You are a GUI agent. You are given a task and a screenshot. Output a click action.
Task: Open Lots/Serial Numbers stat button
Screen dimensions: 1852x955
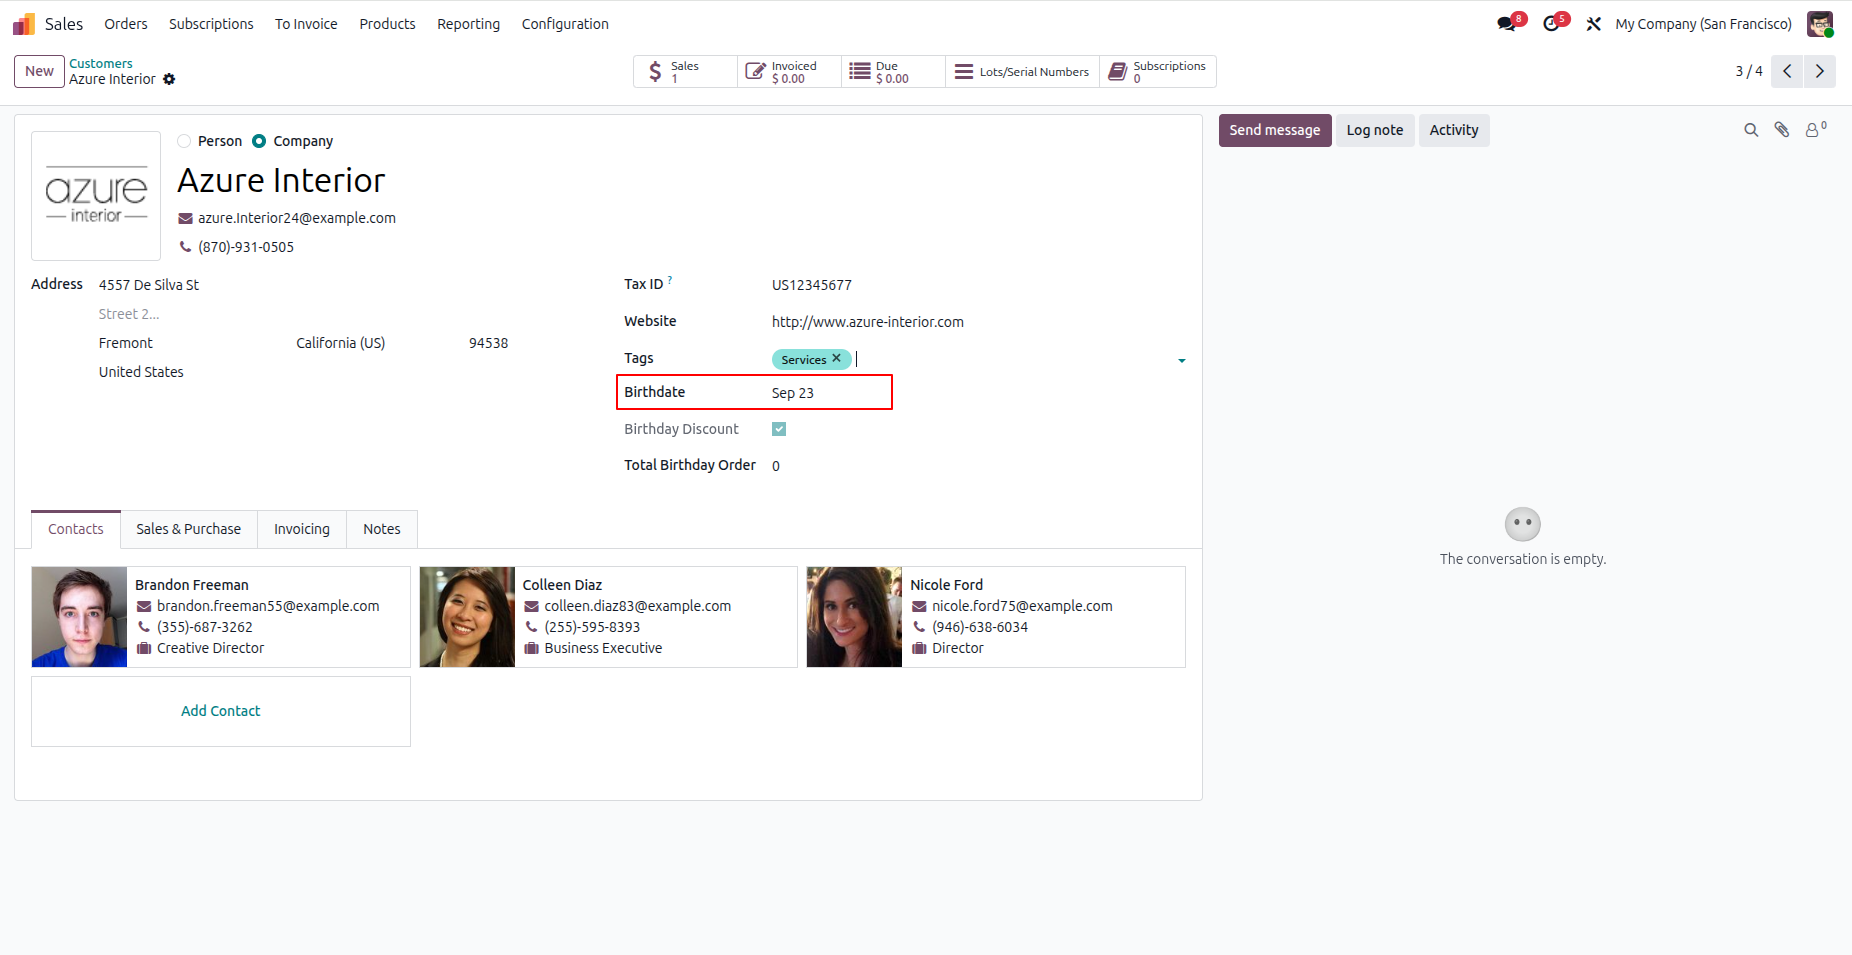[x=1022, y=72]
